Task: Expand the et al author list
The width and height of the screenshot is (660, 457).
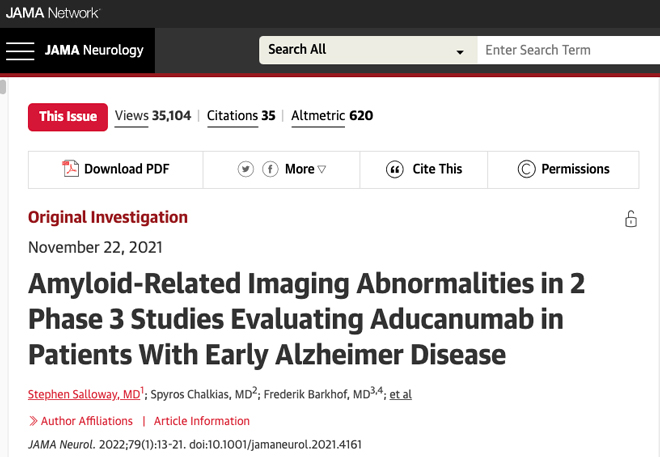Action: (401, 394)
